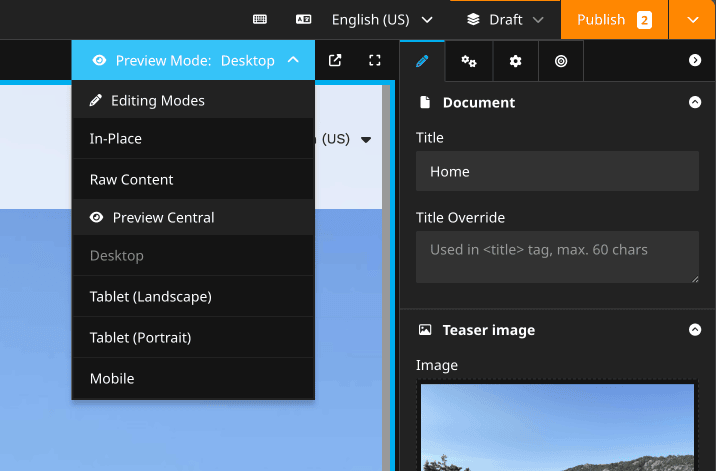
Task: Open the Draft workspace dropdown
Action: click(x=505, y=20)
